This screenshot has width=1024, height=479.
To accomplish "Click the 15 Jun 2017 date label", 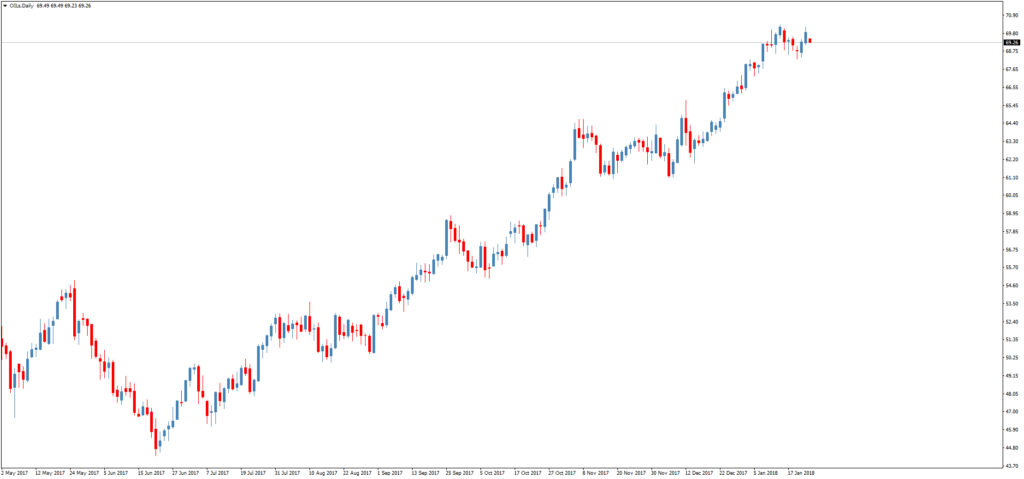I will [x=151, y=473].
